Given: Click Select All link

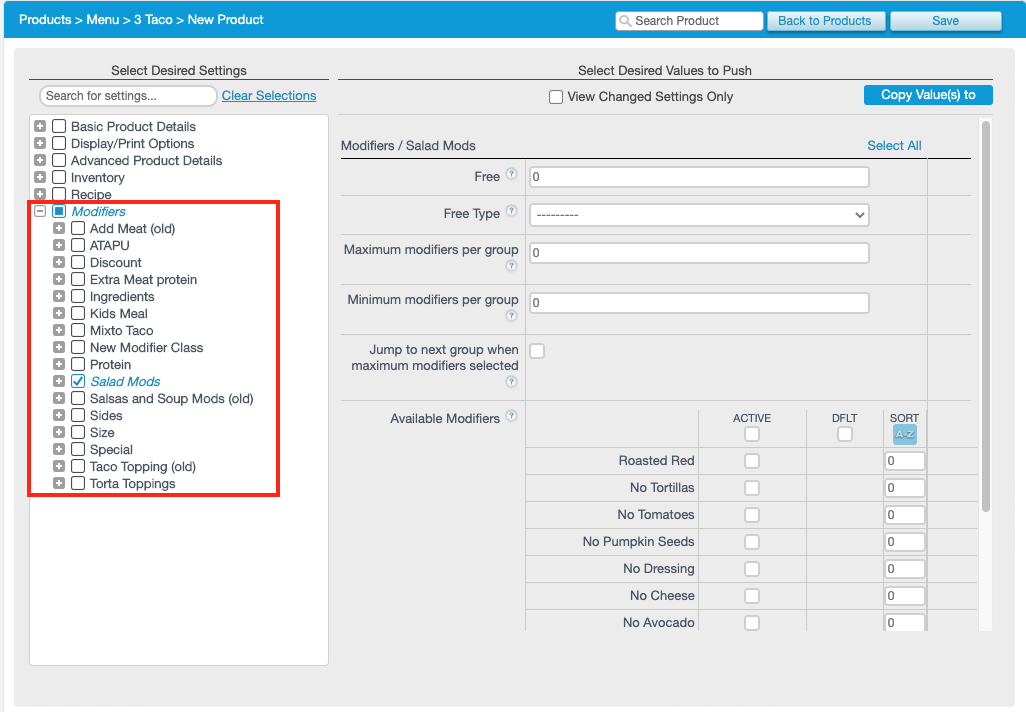Looking at the screenshot, I should 894,145.
